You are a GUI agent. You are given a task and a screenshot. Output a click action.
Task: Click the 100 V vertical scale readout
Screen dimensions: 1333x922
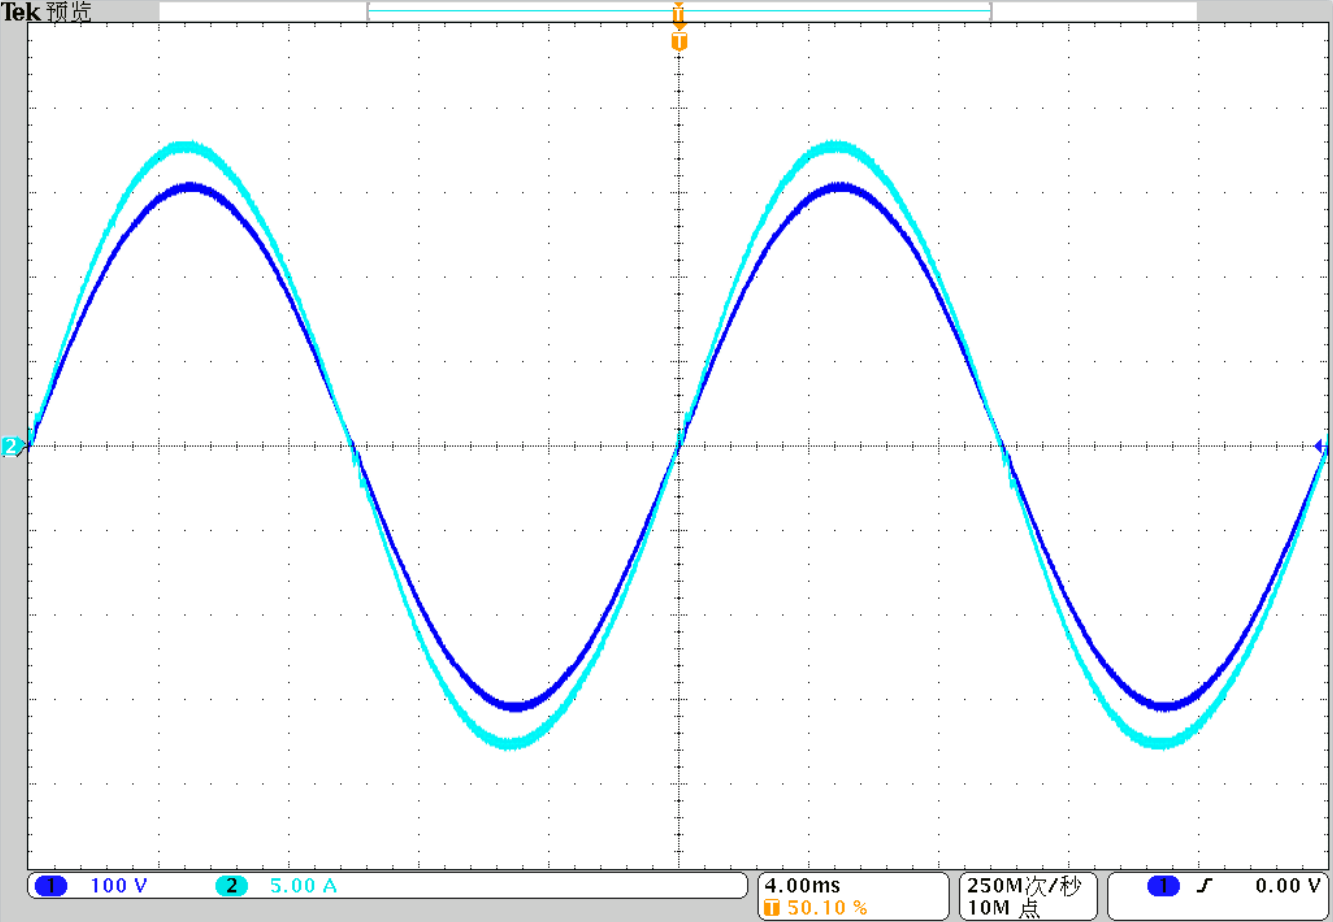(118, 885)
